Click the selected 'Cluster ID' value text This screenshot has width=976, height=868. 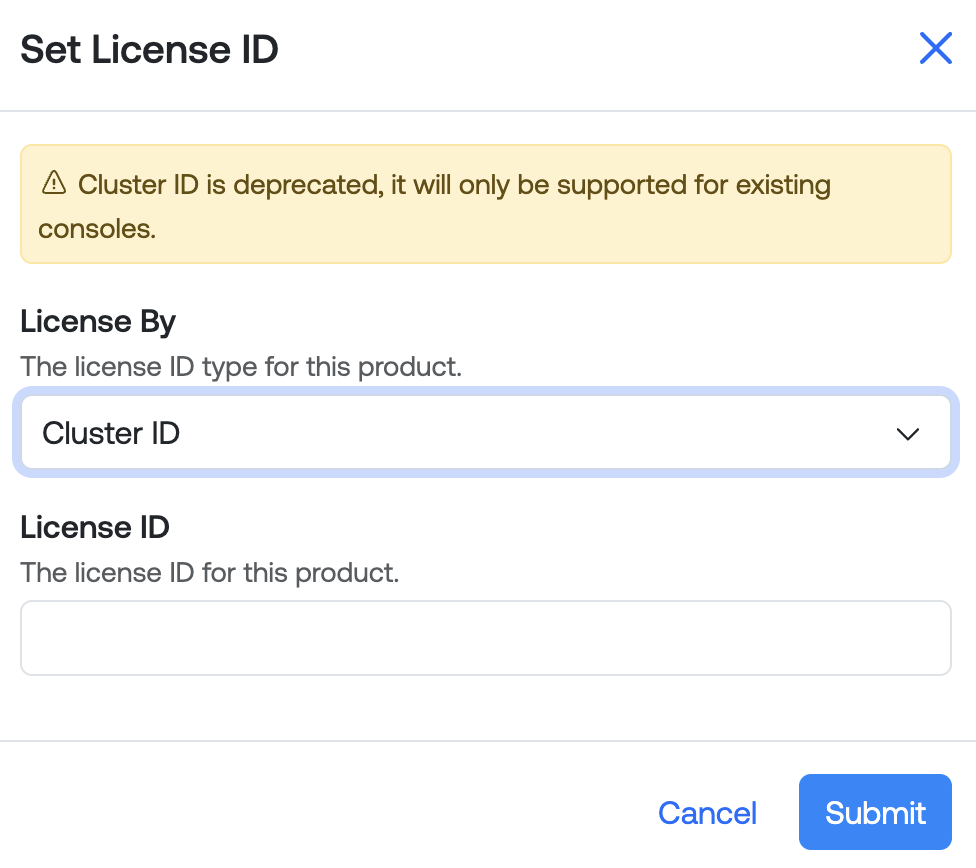click(111, 433)
